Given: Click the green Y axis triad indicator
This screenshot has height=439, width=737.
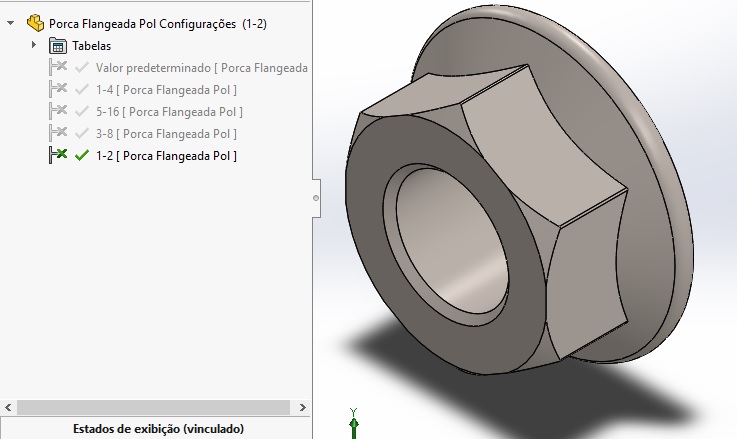Looking at the screenshot, I should click(353, 423).
